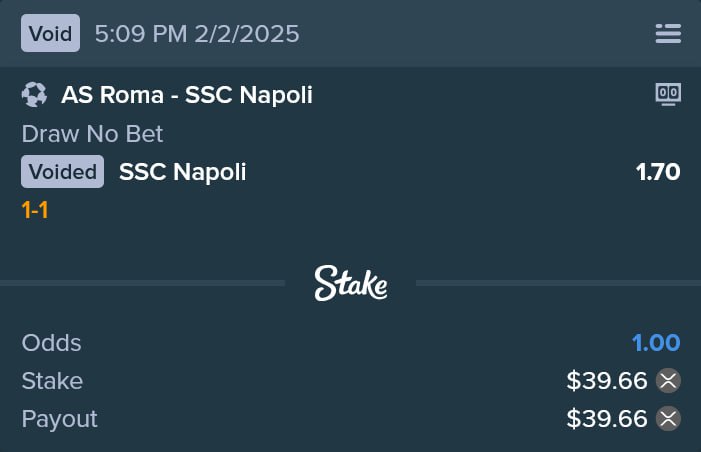Screen dimensions: 701x452
Task: Click the currency icon beside Payout amount
Action: click(x=668, y=419)
